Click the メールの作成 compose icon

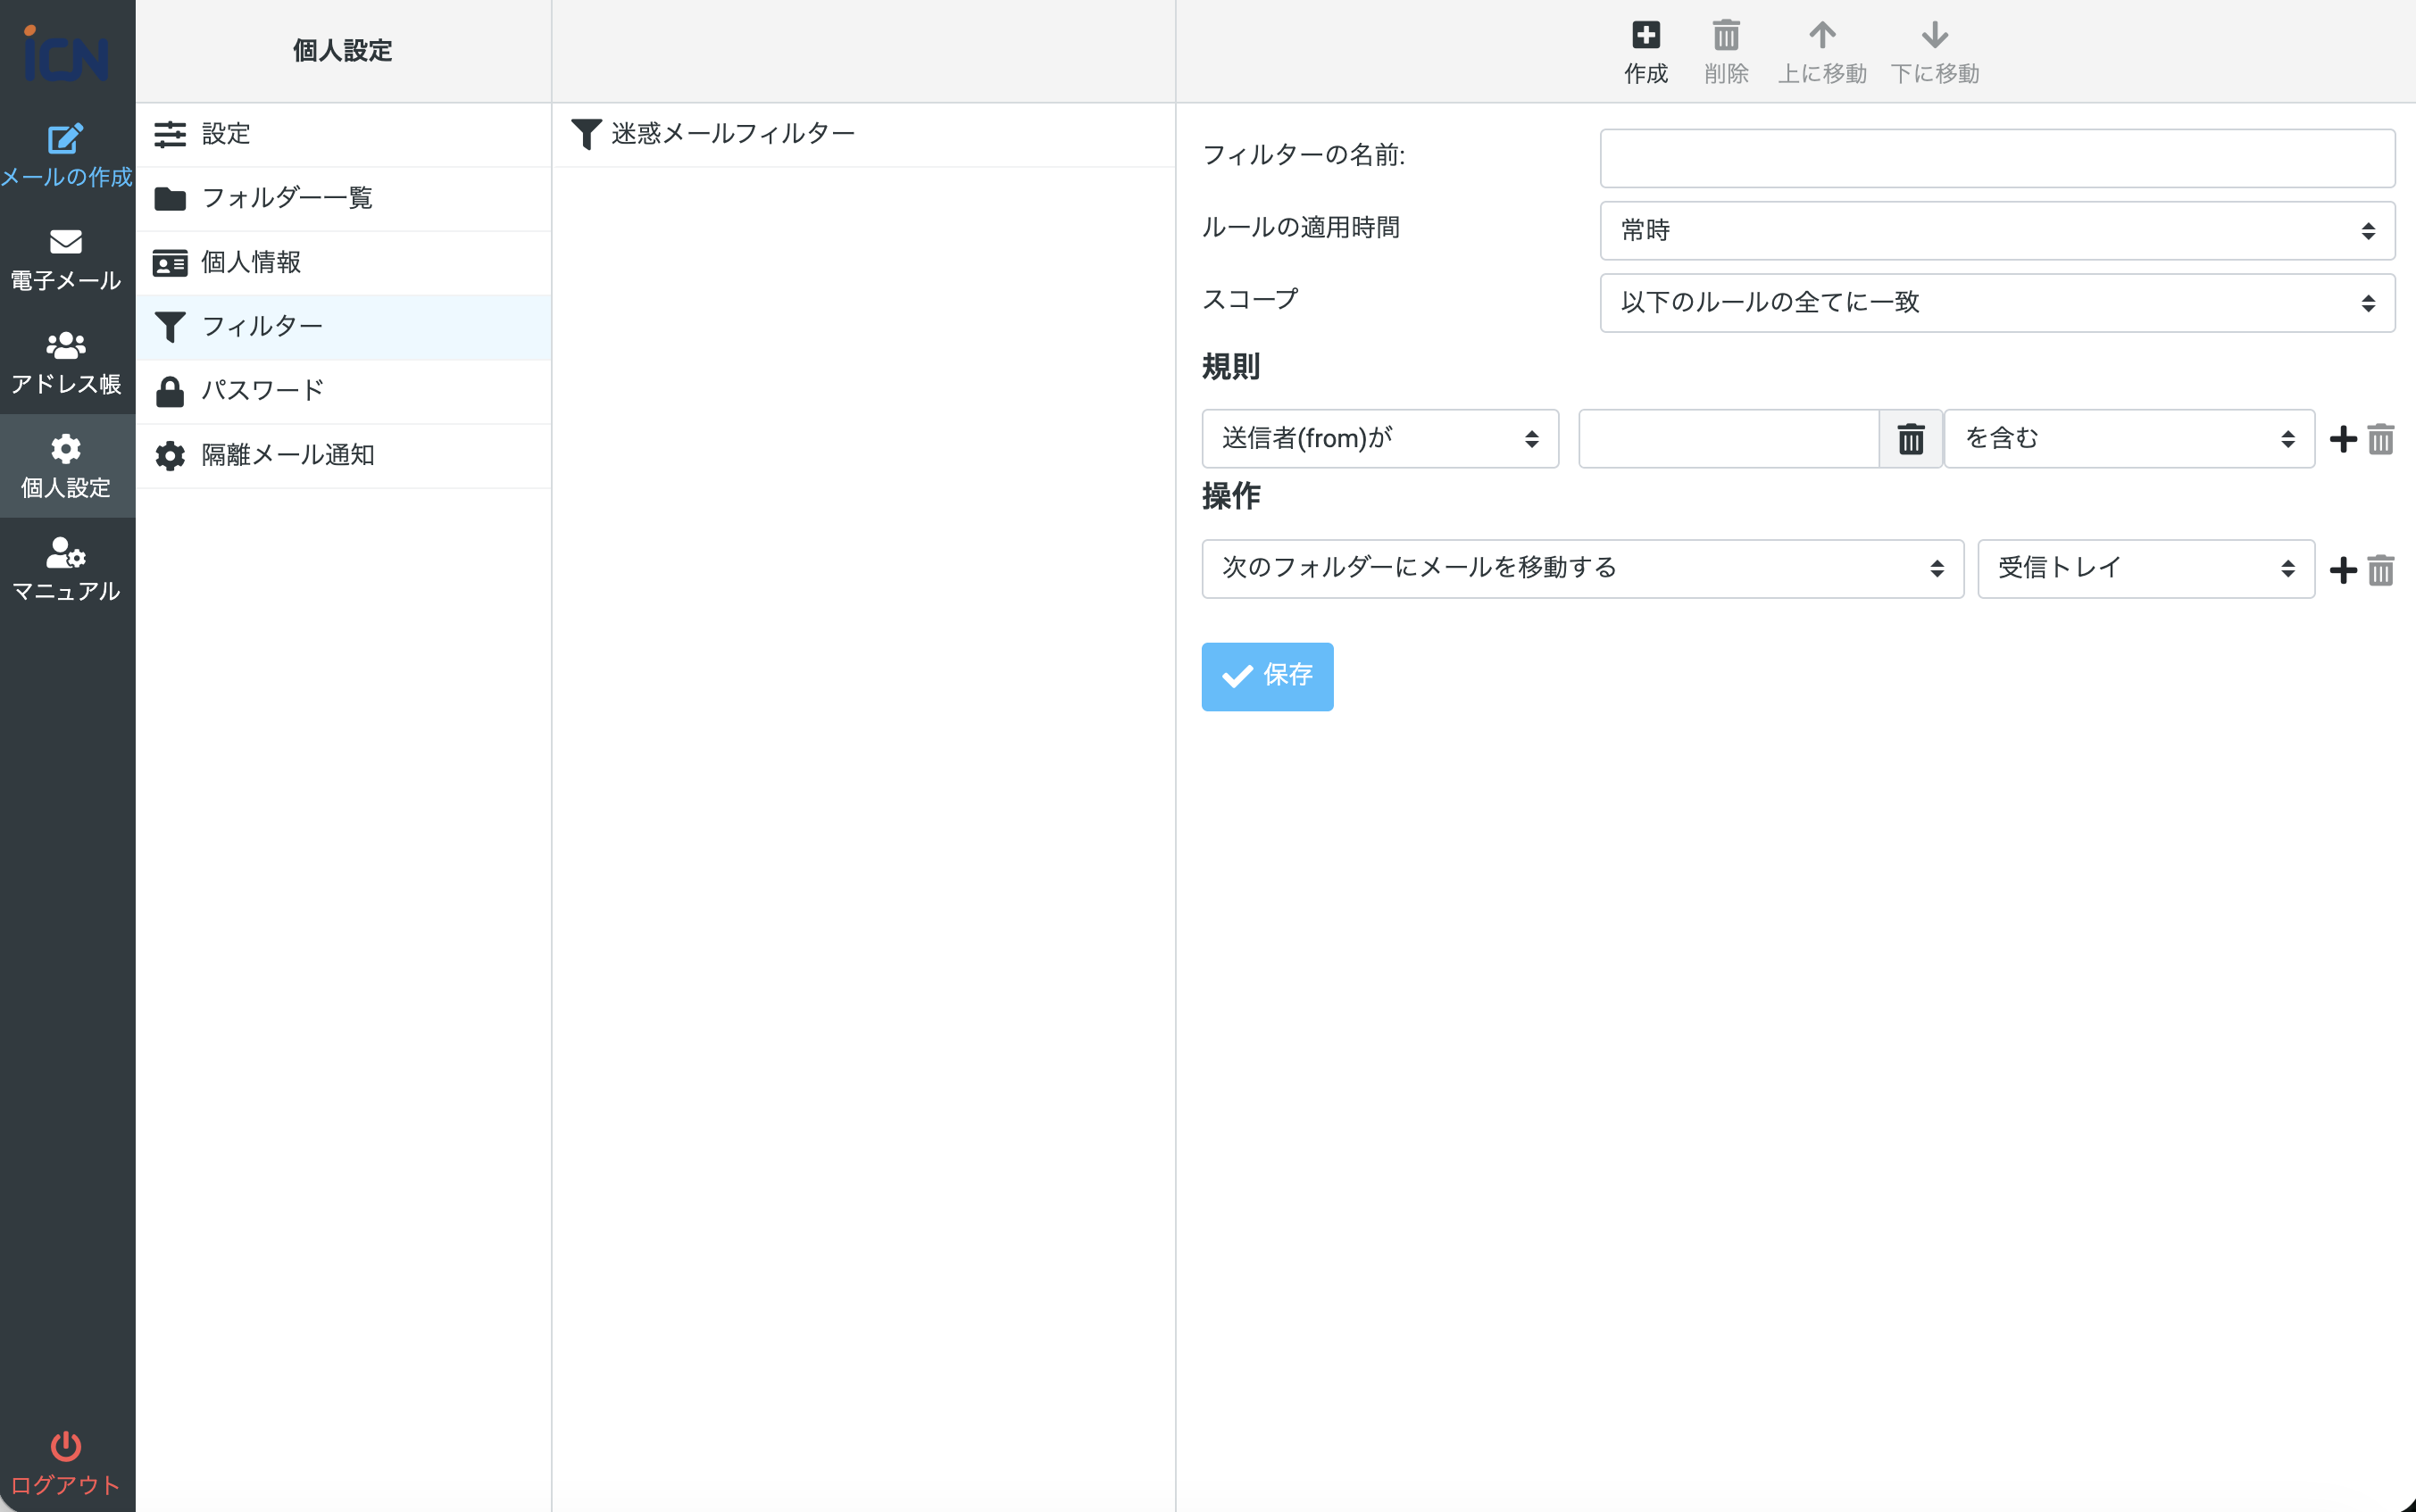pos(66,139)
